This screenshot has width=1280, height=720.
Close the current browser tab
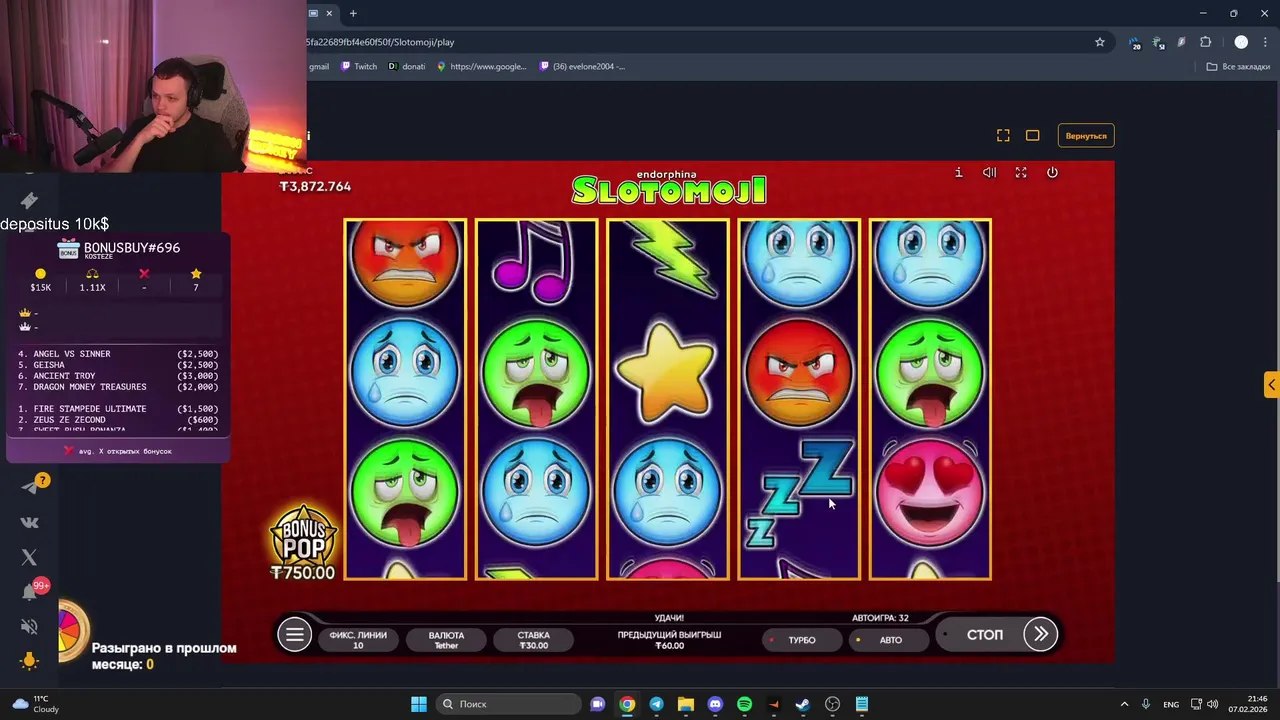[x=329, y=13]
